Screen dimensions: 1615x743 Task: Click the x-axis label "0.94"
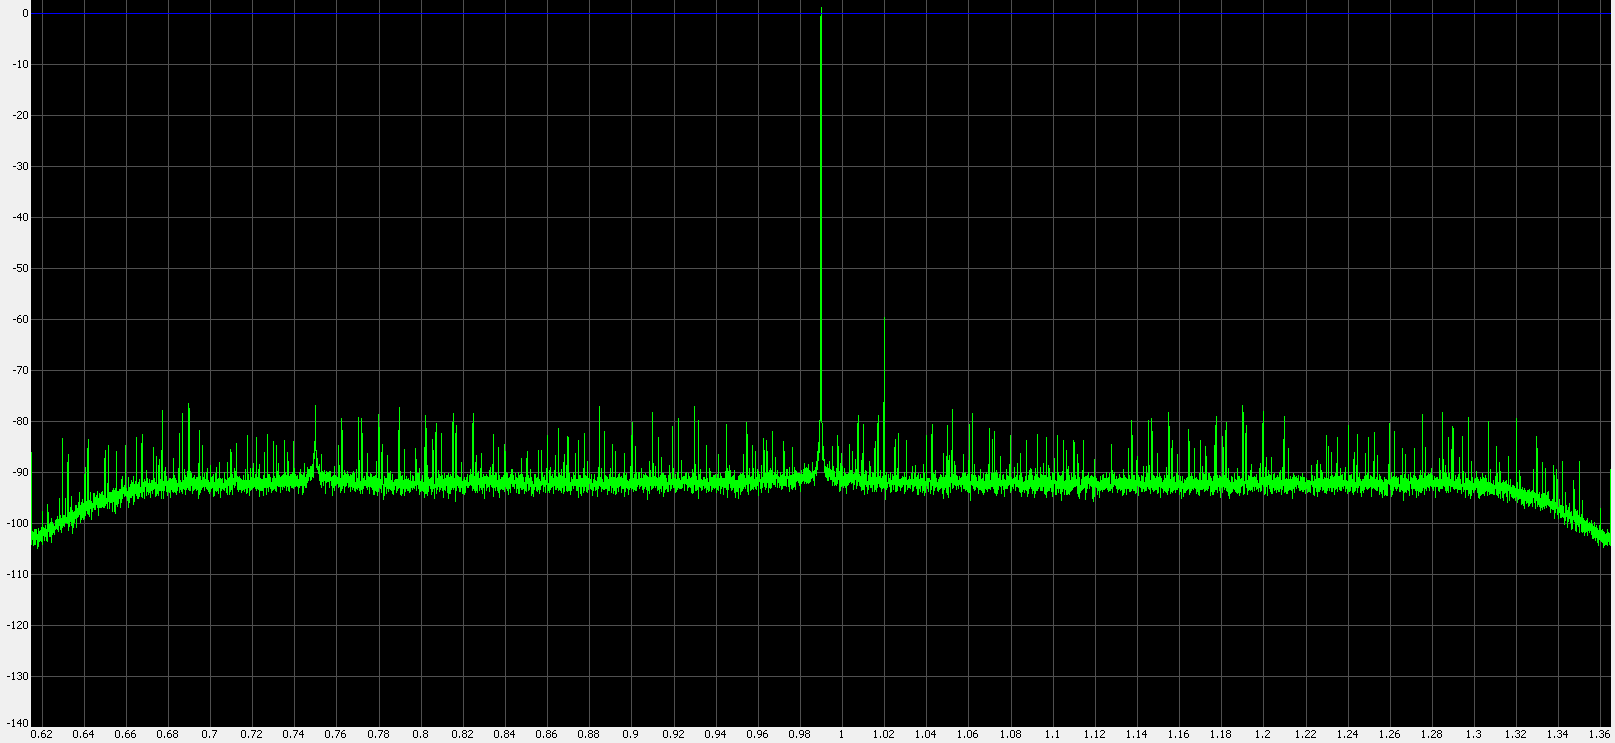click(715, 735)
